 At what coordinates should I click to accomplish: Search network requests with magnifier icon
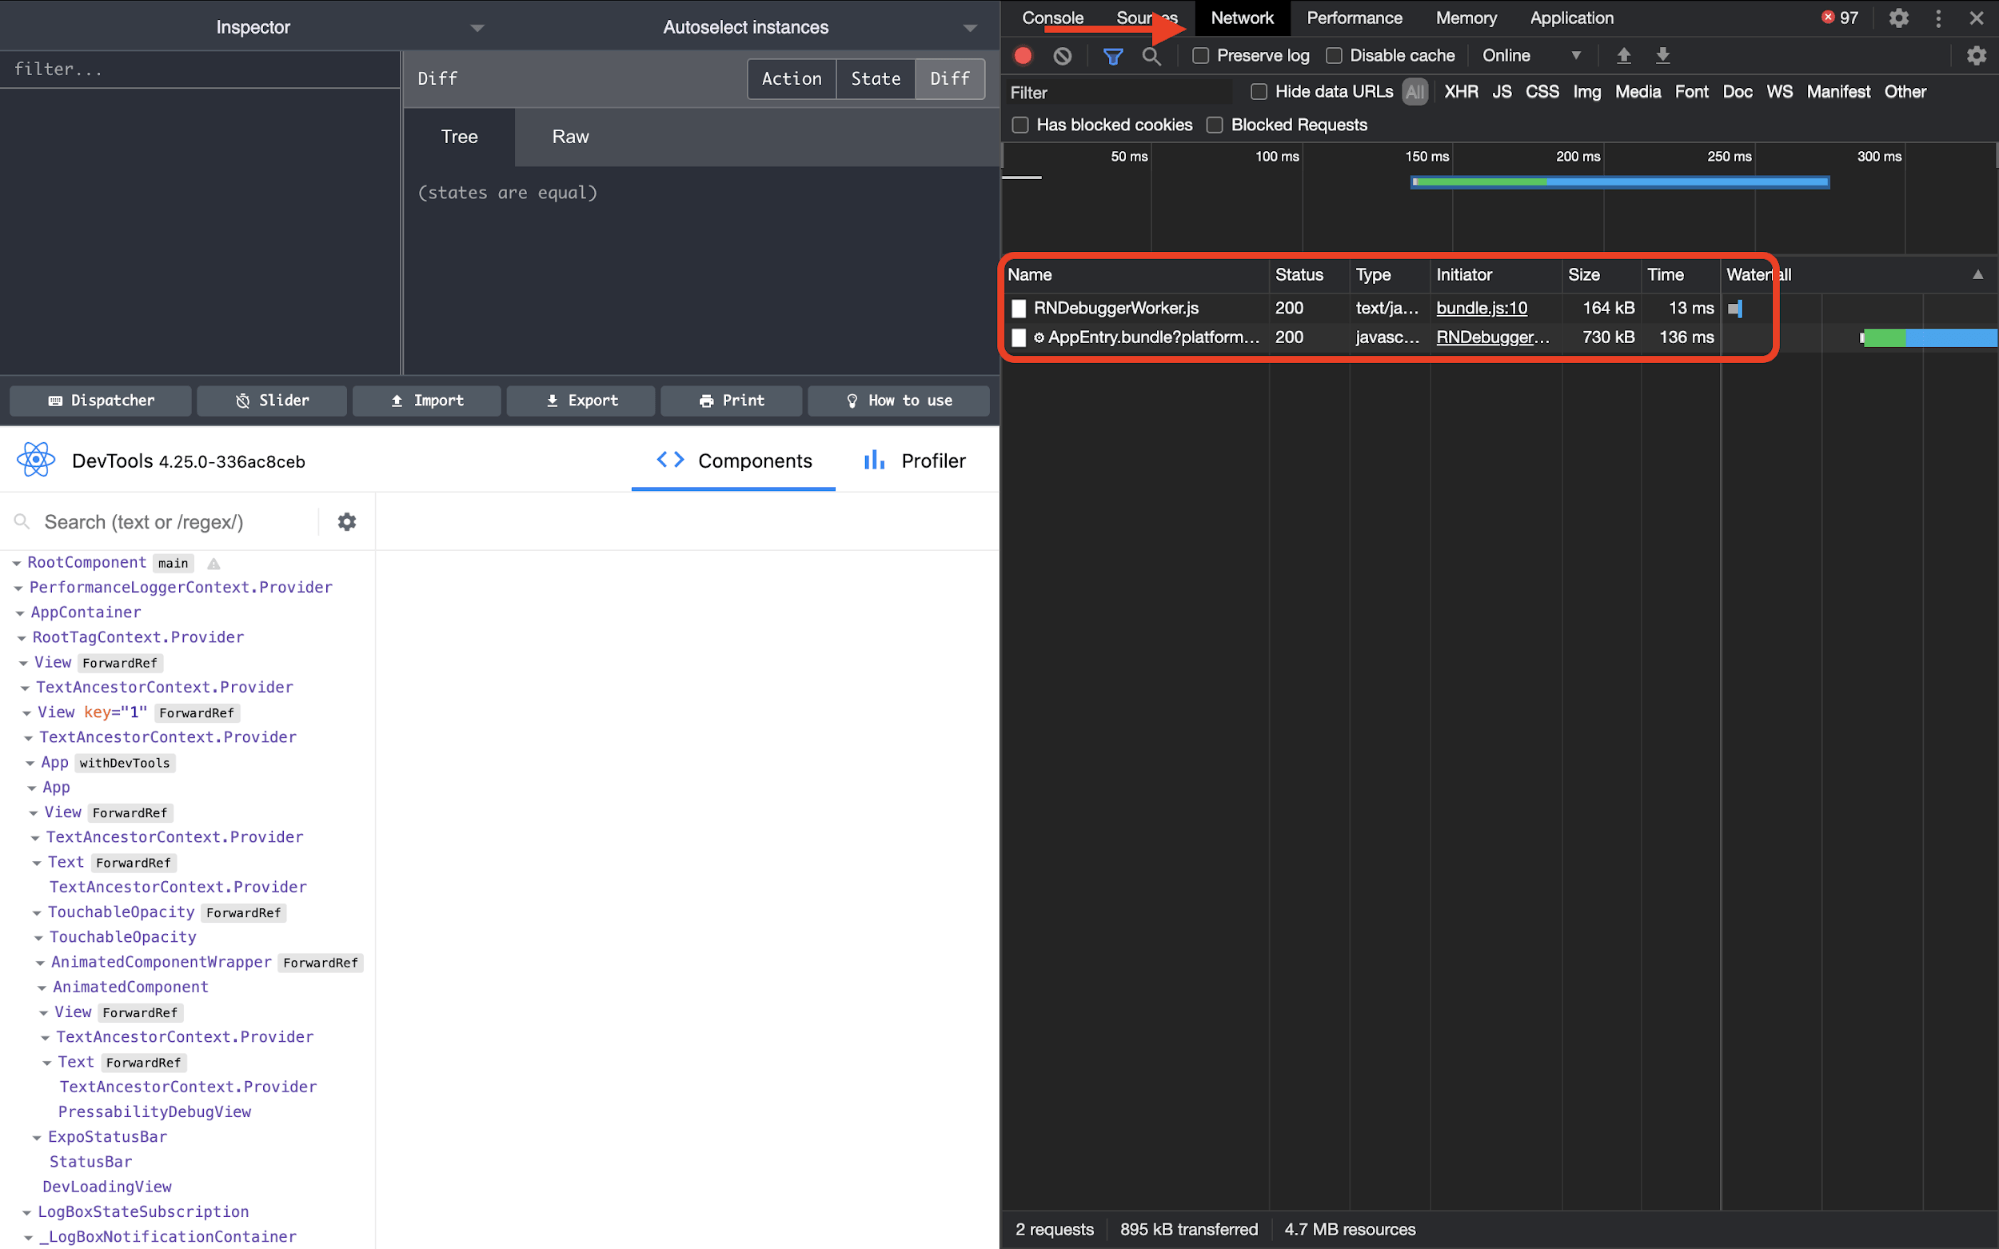point(1151,56)
